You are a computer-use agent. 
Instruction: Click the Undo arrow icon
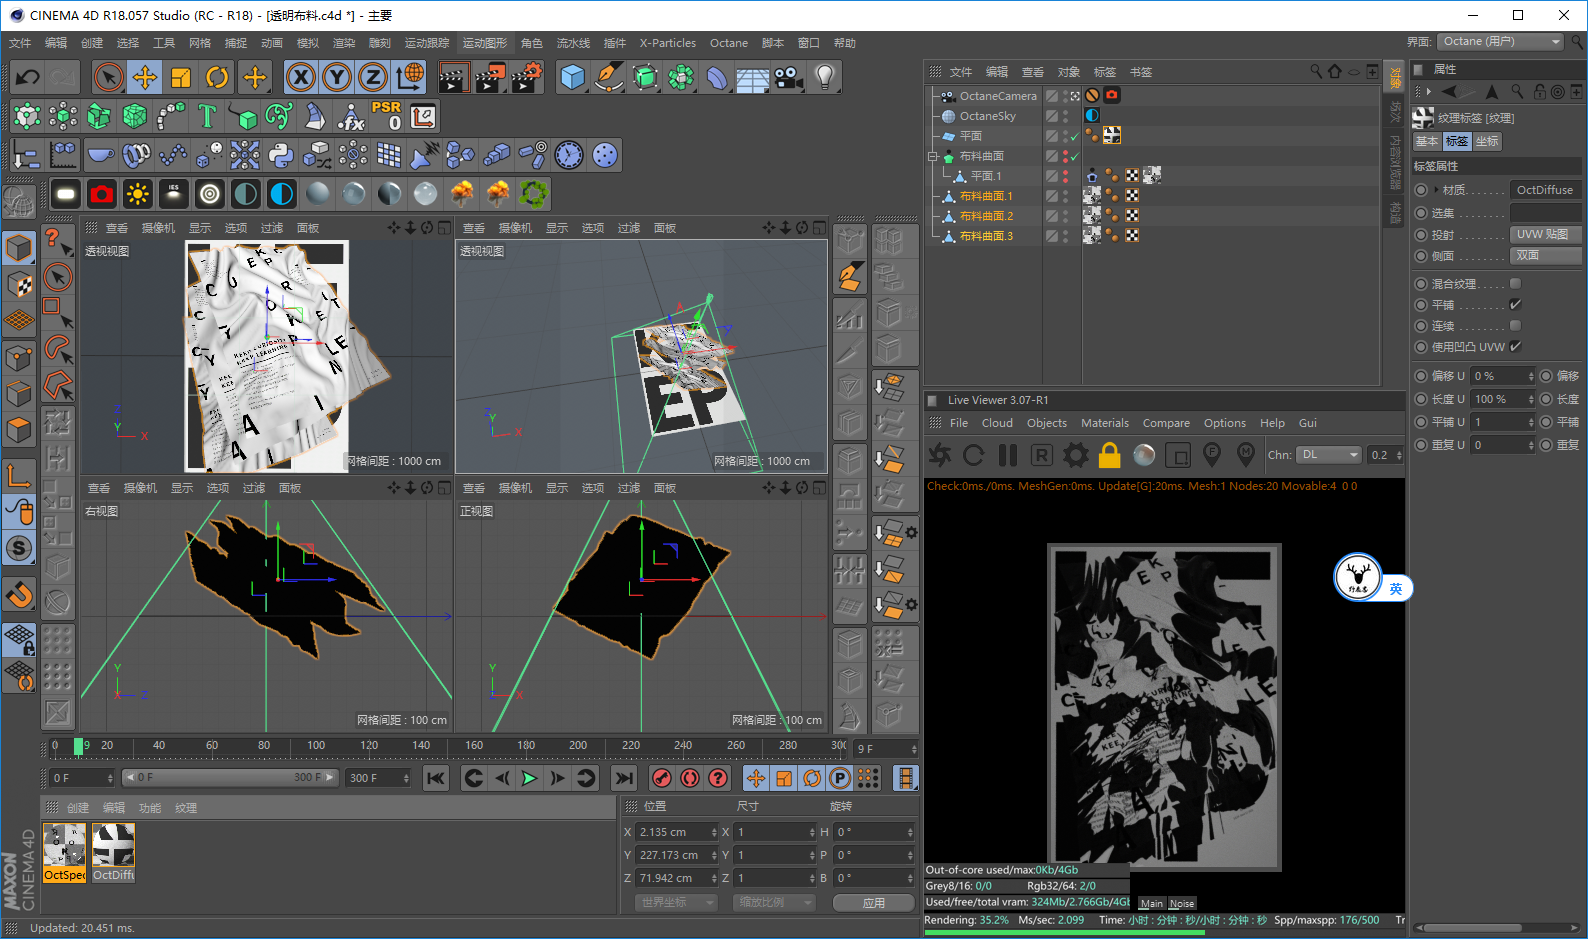click(28, 77)
